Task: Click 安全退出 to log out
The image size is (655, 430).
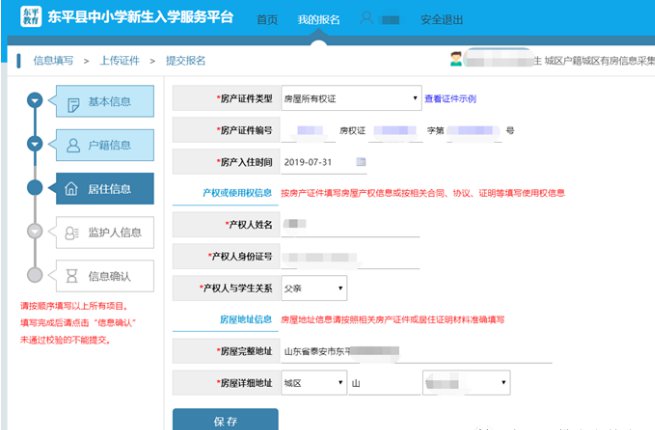Action: point(441,20)
